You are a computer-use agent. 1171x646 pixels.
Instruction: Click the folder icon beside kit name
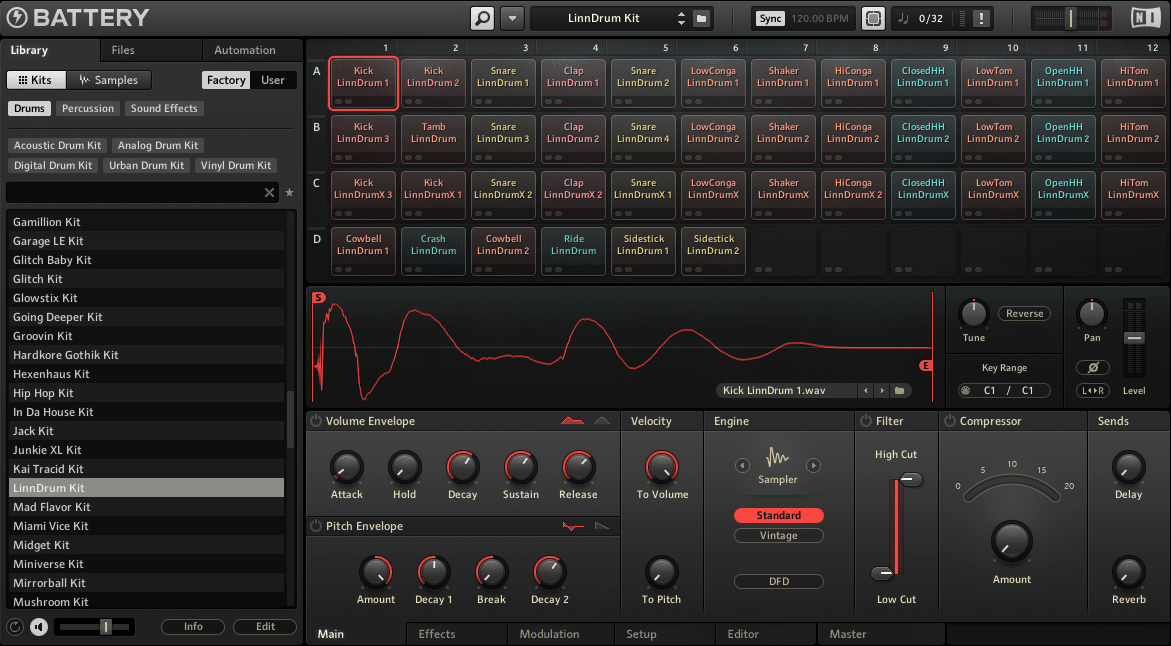701,18
